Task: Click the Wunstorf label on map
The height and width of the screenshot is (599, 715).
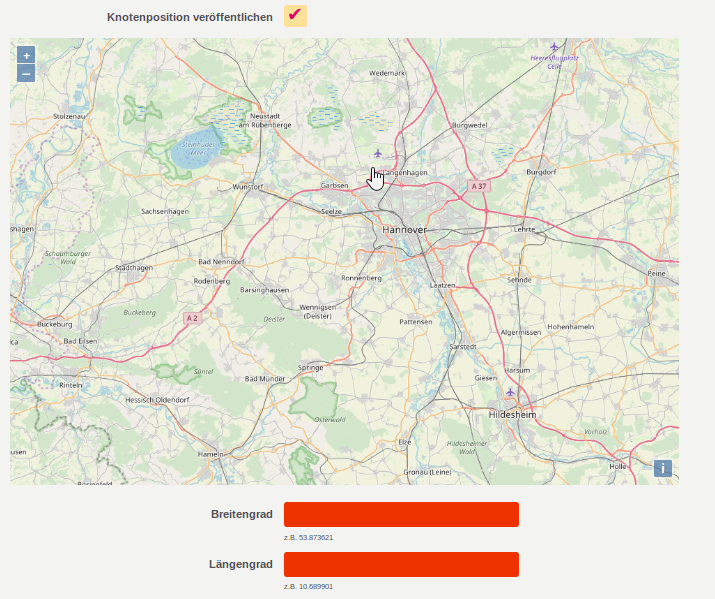Action: (248, 187)
